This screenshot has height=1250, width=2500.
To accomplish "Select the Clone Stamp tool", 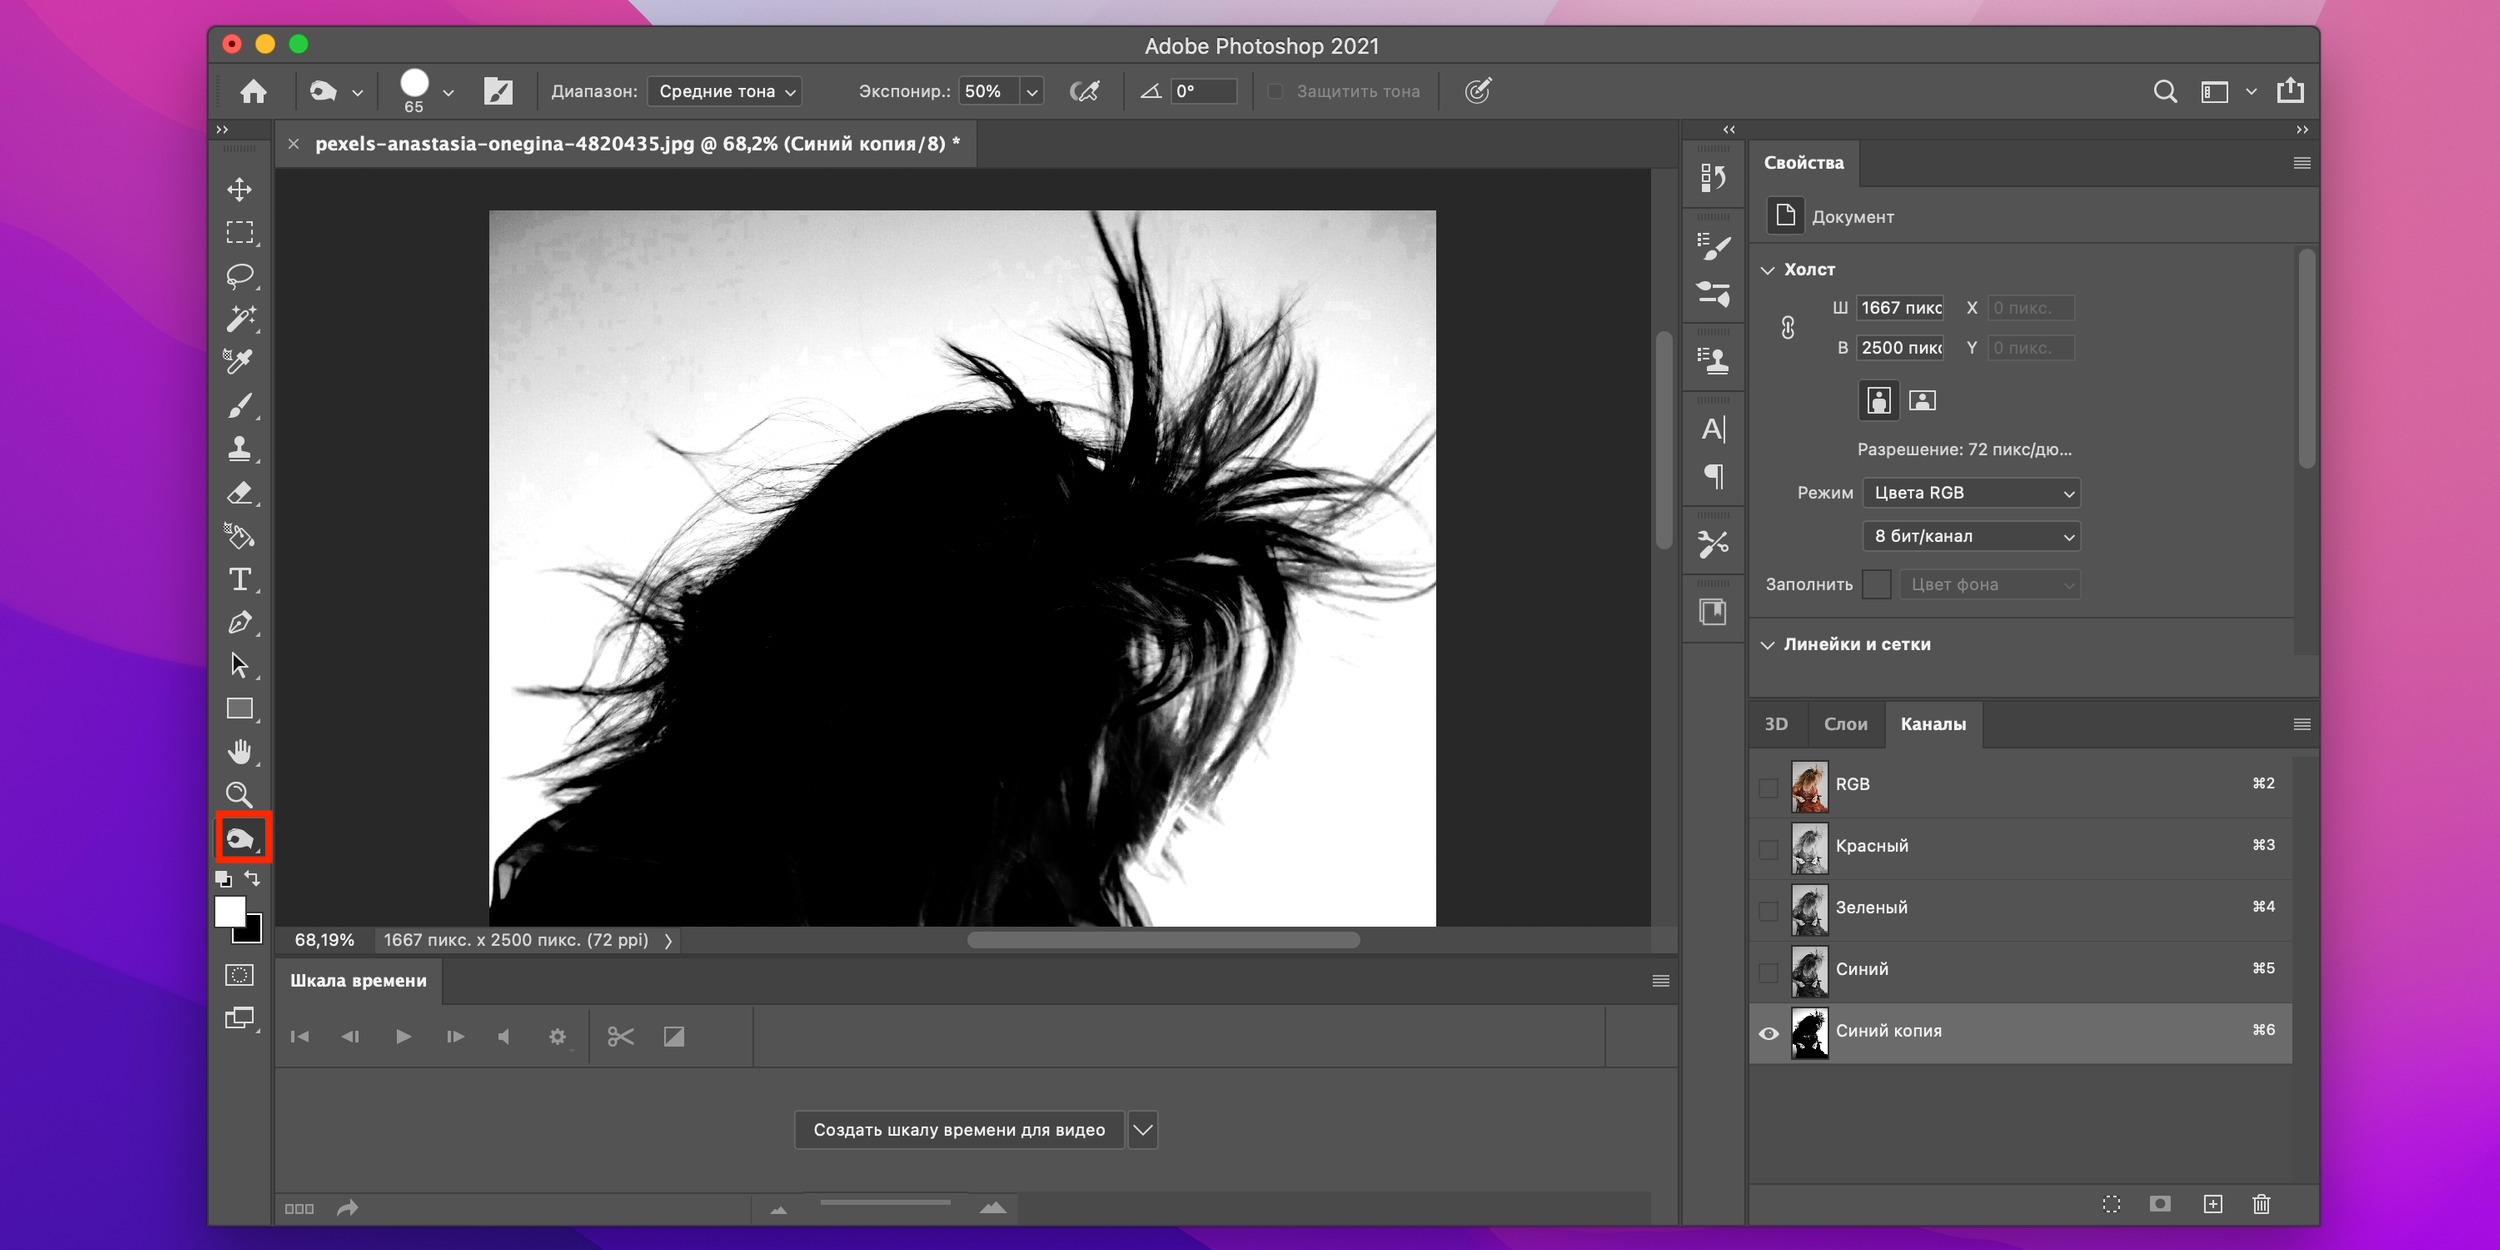I will click(x=239, y=449).
